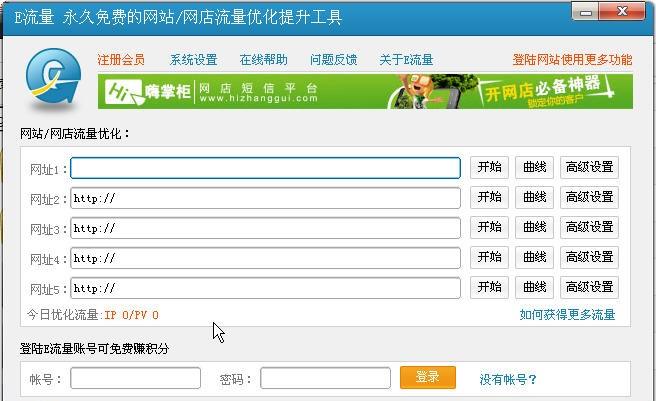The width and height of the screenshot is (656, 401).
Task: Click 问题反馈 menu item
Action: 333,60
